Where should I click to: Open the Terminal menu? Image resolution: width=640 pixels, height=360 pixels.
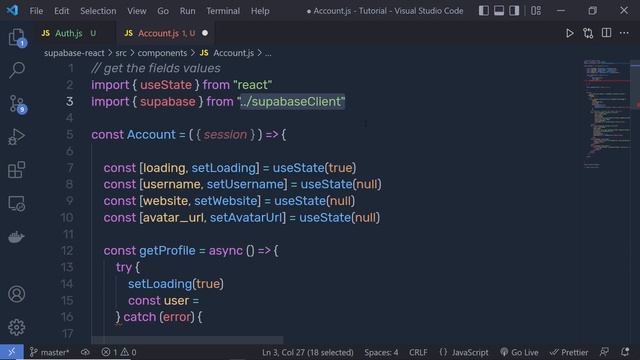223,11
